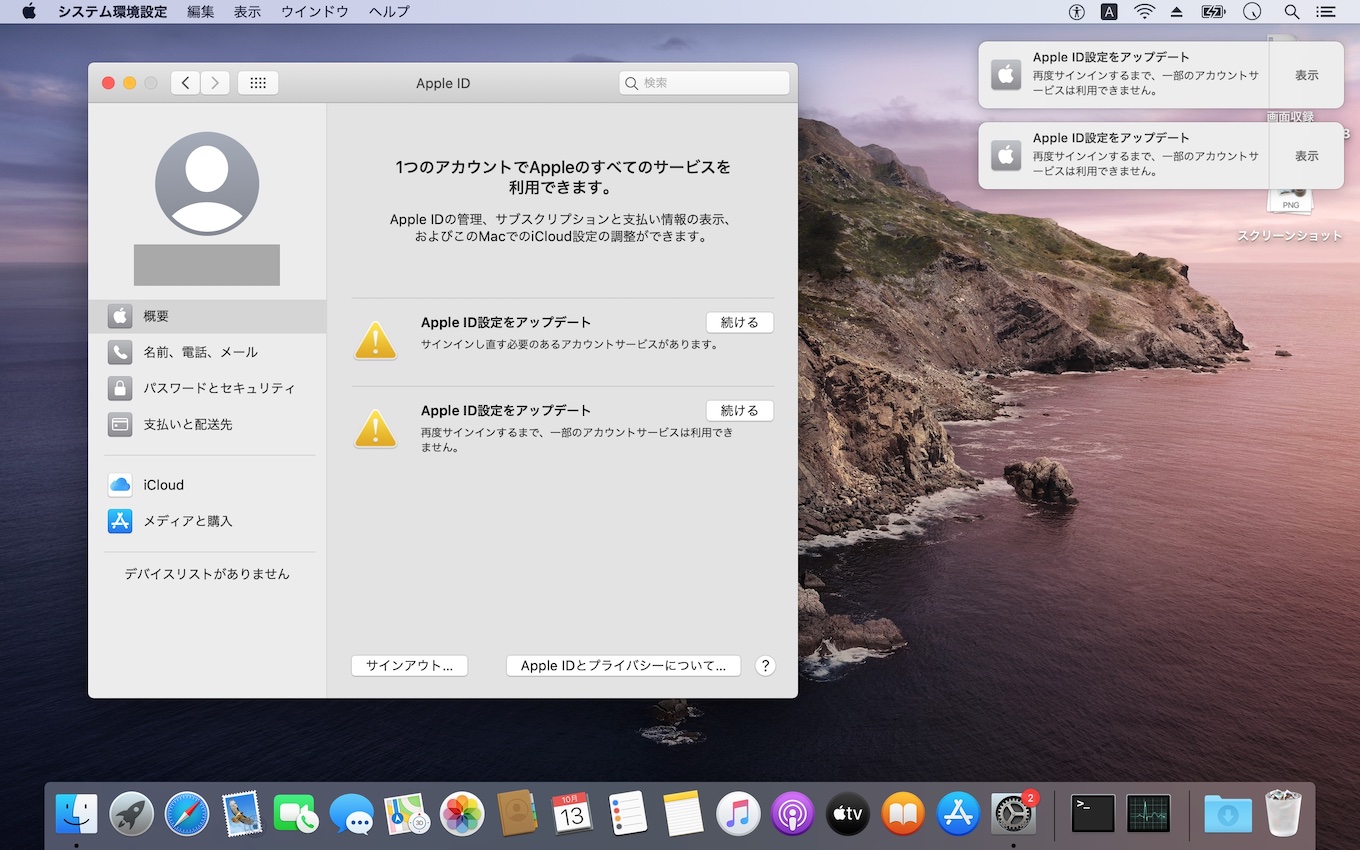Open Notes from the Dock
1360x850 pixels.
683,814
